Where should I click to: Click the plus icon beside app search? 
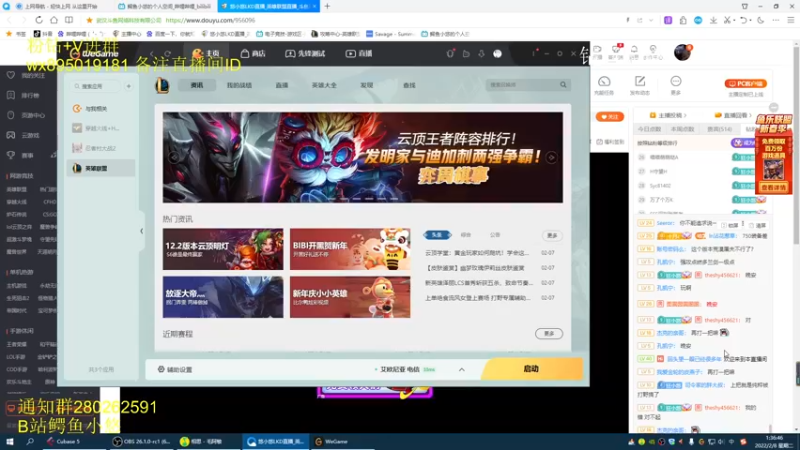(x=129, y=86)
